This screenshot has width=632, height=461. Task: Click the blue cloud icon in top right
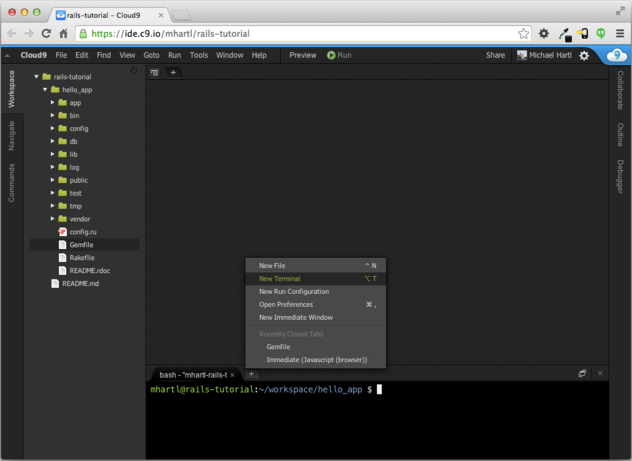coord(617,56)
